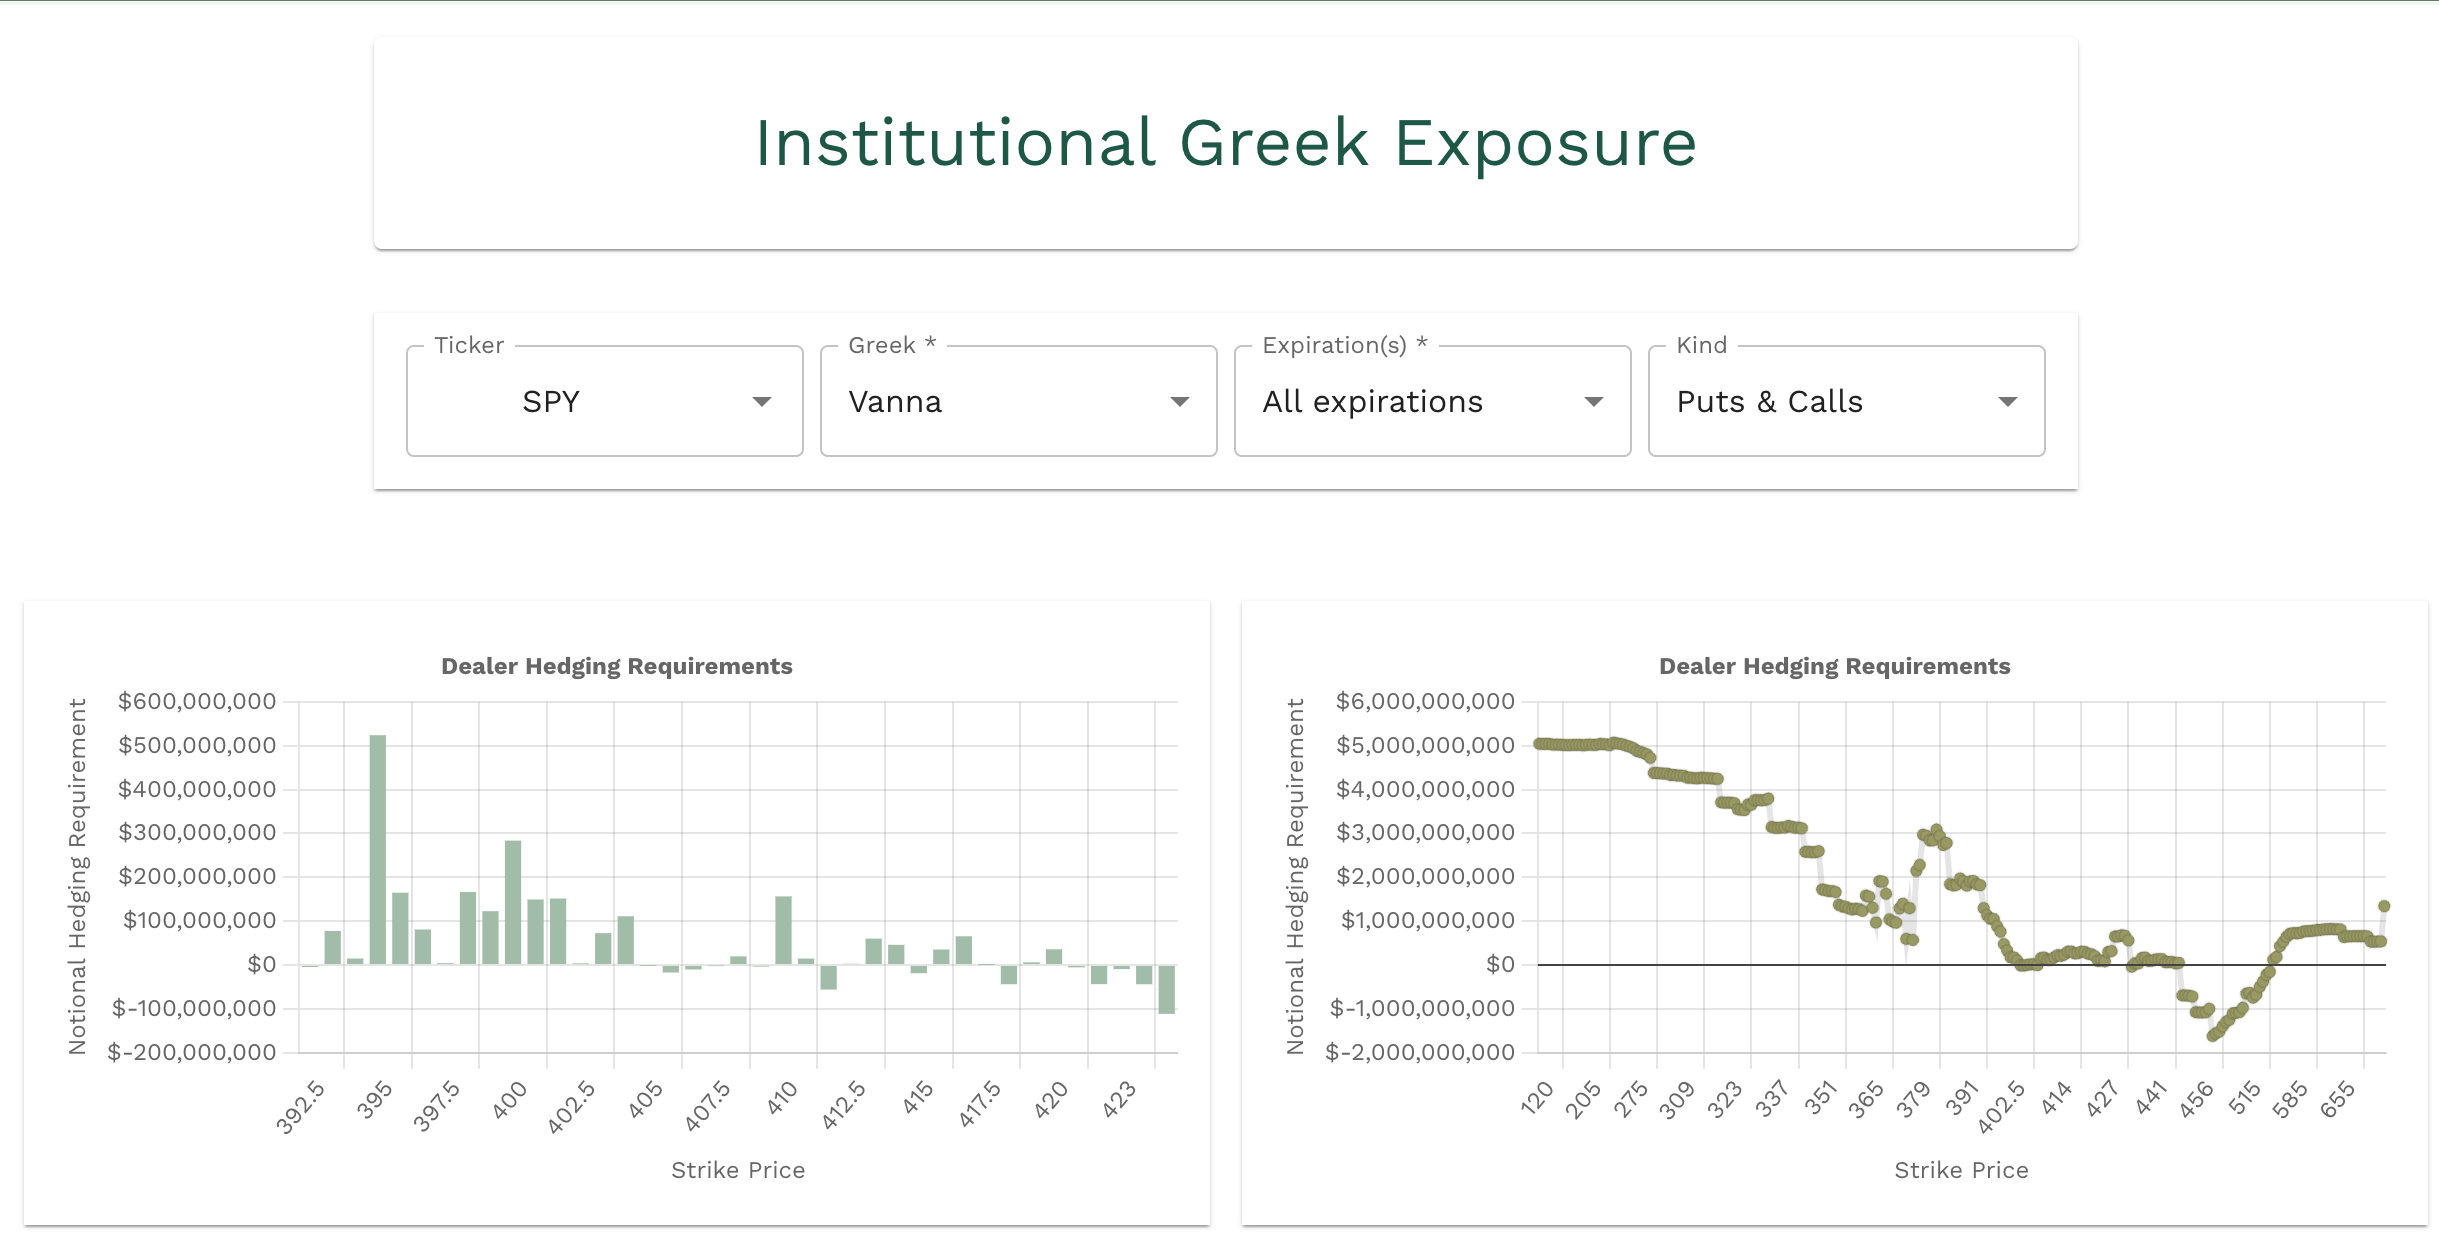Click the arrow icon in the Ticker field
The image size is (2439, 1245).
pos(762,402)
